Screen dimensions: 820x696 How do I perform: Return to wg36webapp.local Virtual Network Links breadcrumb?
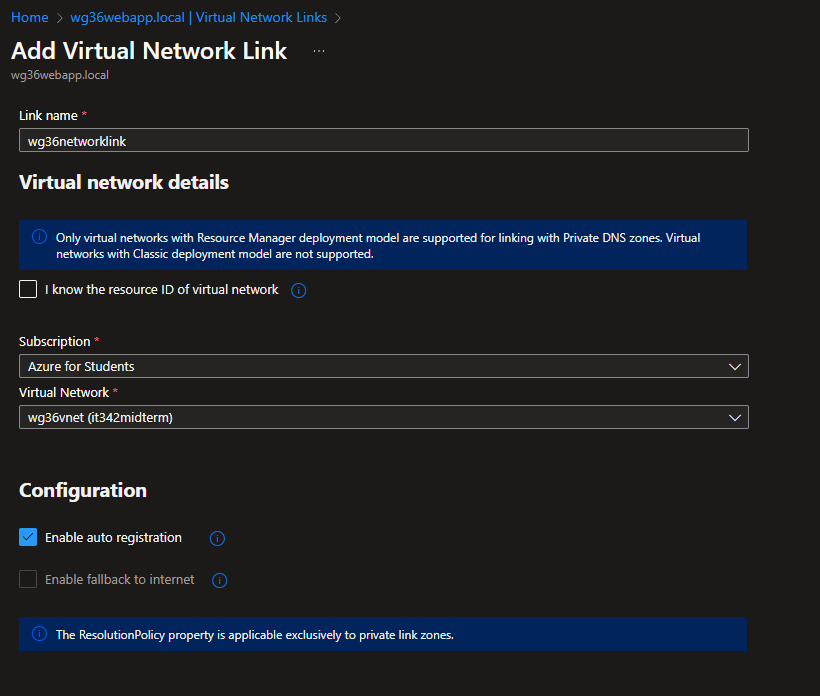click(198, 18)
